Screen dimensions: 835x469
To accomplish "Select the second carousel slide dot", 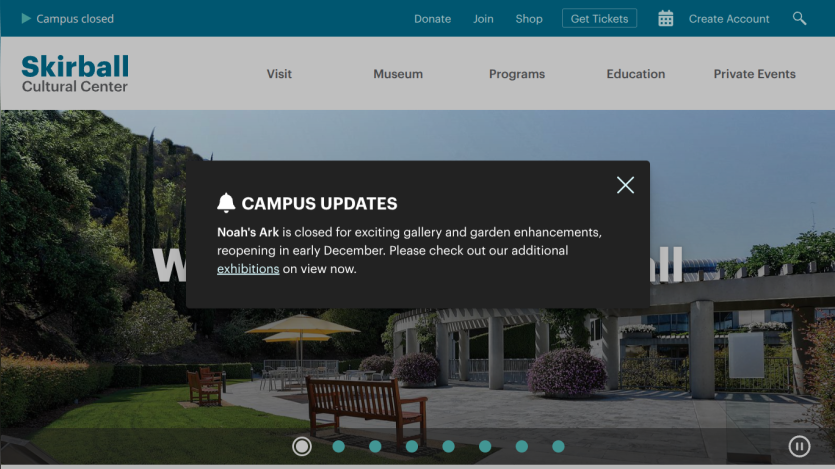I will (338, 446).
